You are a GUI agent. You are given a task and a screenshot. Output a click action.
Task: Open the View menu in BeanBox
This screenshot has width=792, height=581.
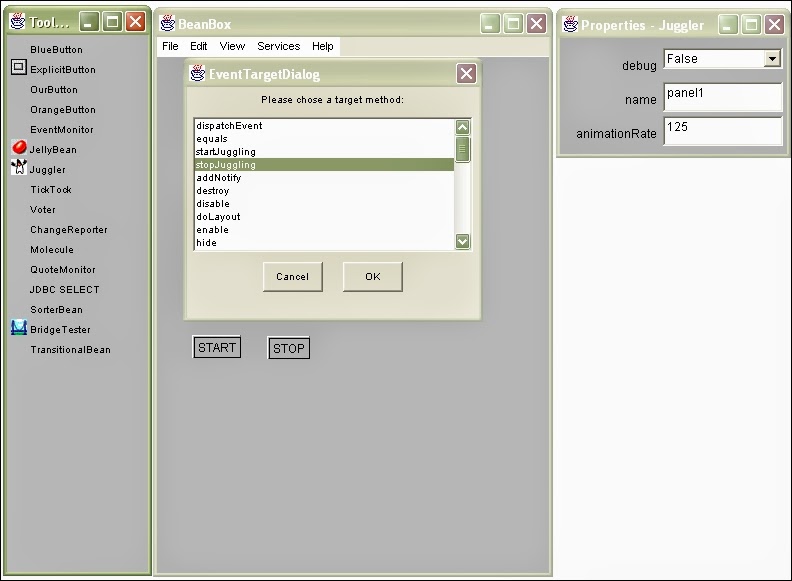232,46
